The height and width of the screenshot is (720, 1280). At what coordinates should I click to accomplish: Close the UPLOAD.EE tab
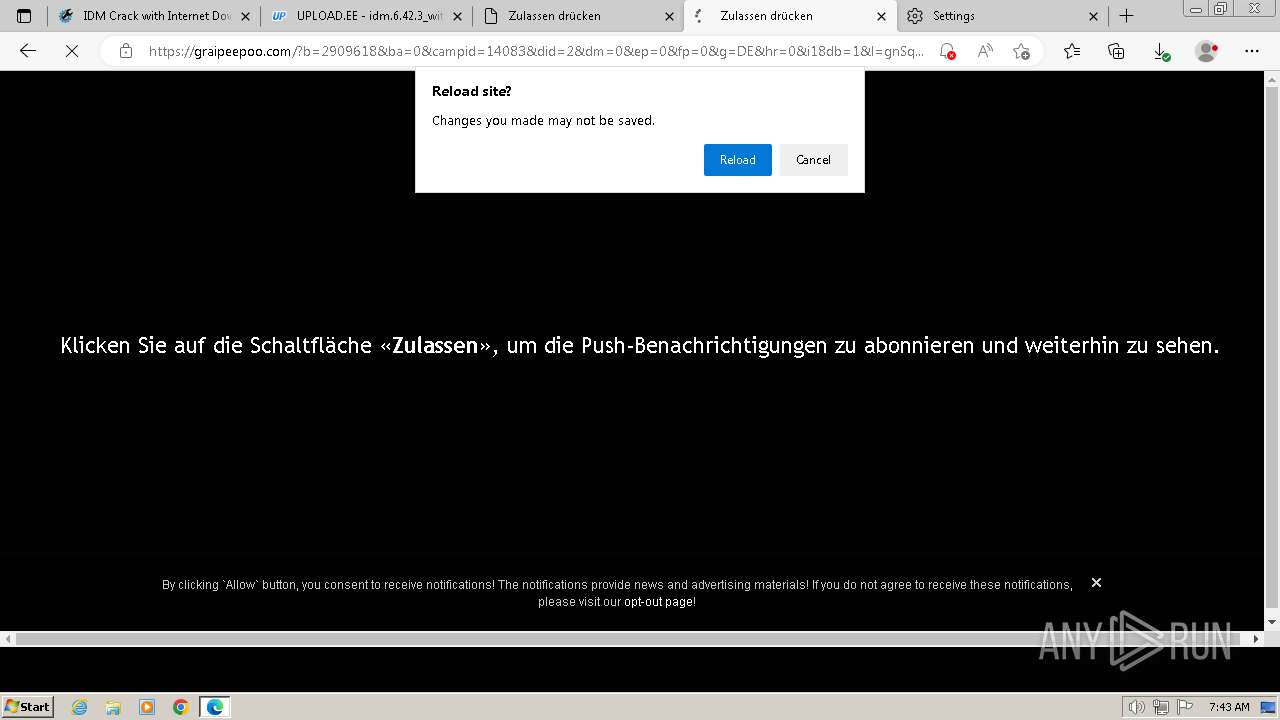457,16
